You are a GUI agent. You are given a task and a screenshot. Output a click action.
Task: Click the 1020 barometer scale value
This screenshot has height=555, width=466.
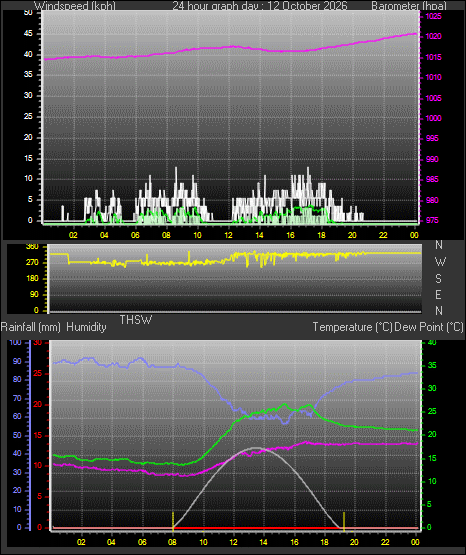coord(433,36)
